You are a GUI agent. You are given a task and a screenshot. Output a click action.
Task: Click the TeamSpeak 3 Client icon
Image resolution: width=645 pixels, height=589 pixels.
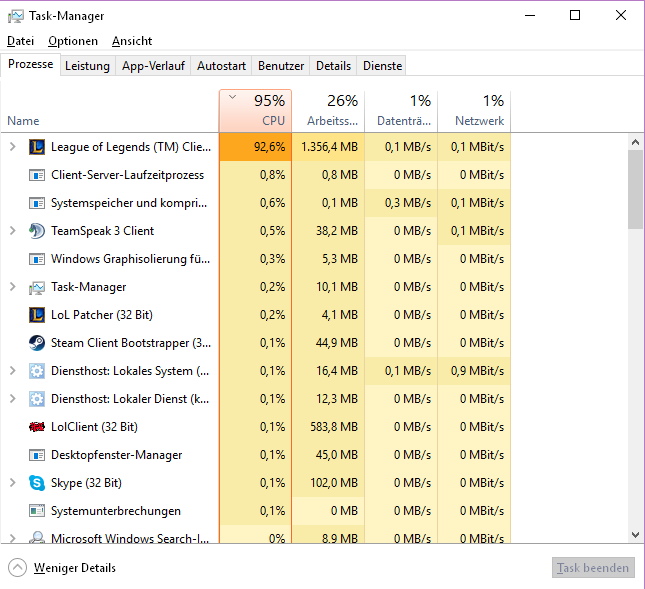tap(37, 231)
